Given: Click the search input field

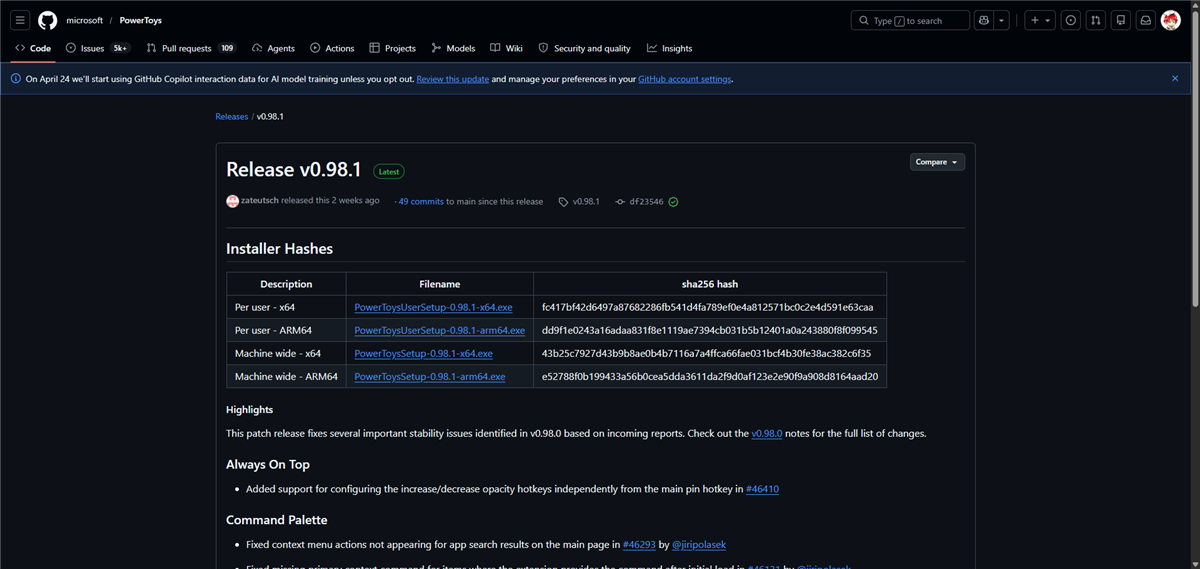Looking at the screenshot, I should [x=910, y=20].
